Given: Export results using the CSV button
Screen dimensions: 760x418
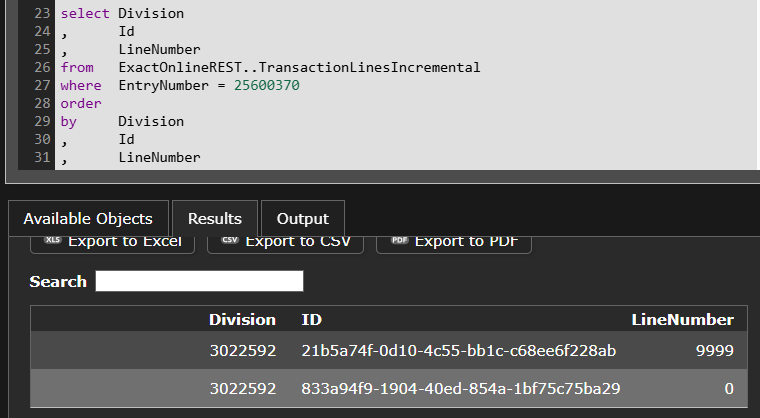Looking at the screenshot, I should pos(285,242).
